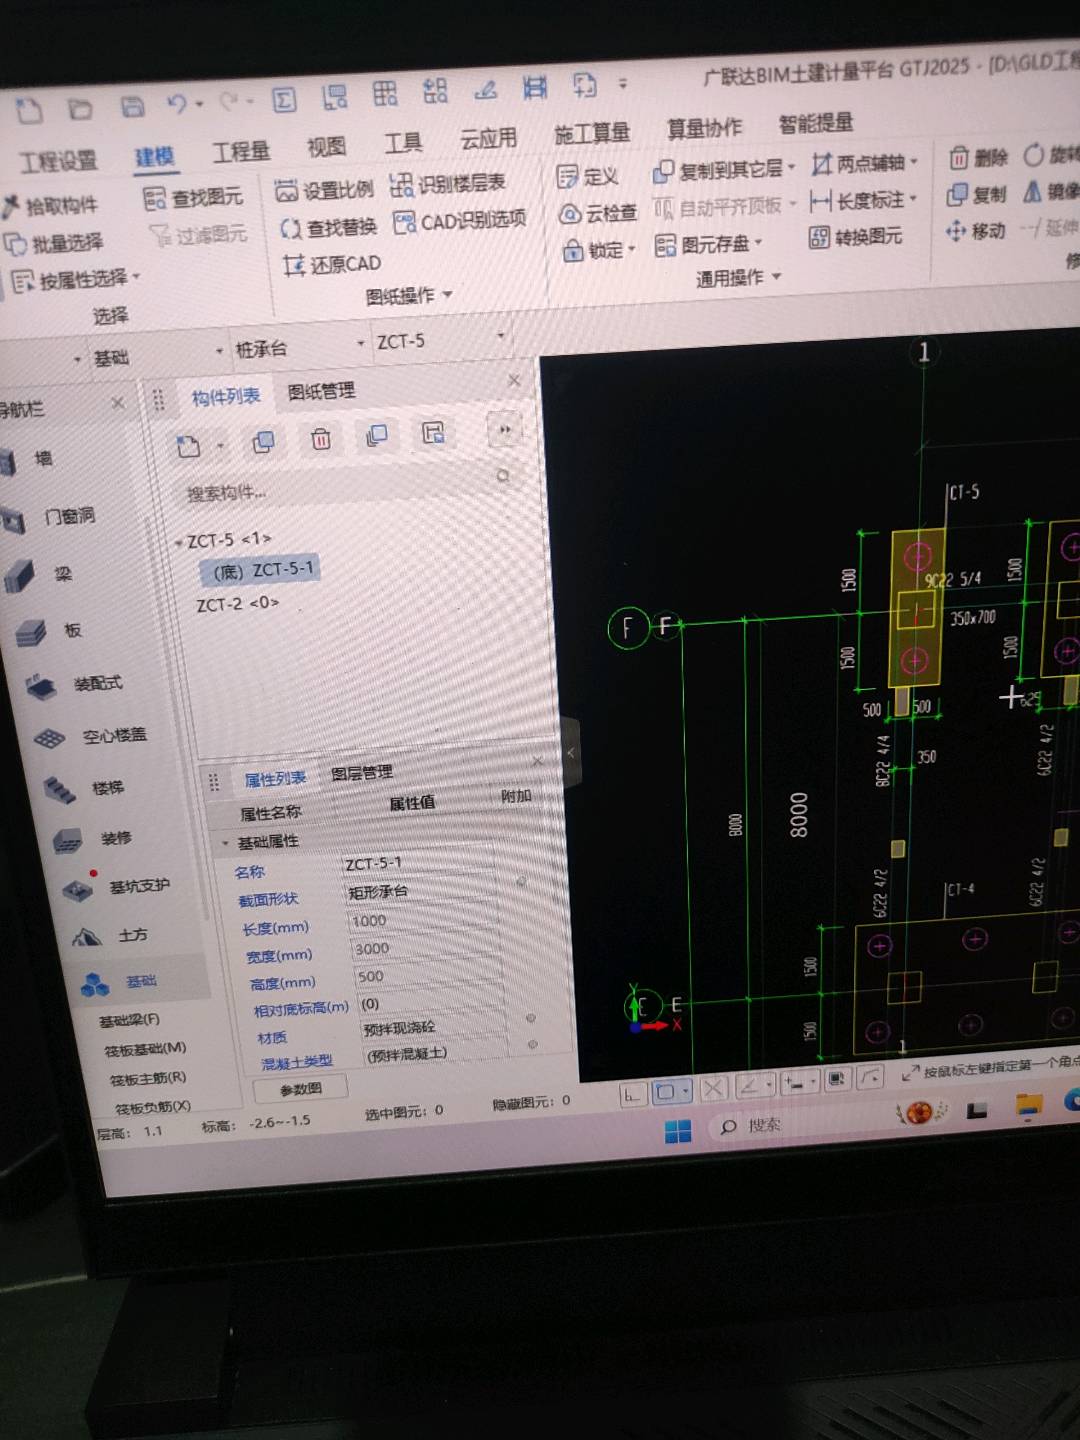The image size is (1080, 1440).
Task: Select 装配式 in navigation bar
Action: coord(75,685)
